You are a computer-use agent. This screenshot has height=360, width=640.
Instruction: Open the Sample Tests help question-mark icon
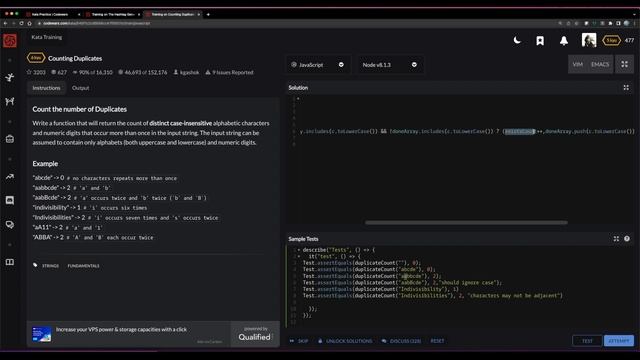pyautogui.click(x=627, y=239)
